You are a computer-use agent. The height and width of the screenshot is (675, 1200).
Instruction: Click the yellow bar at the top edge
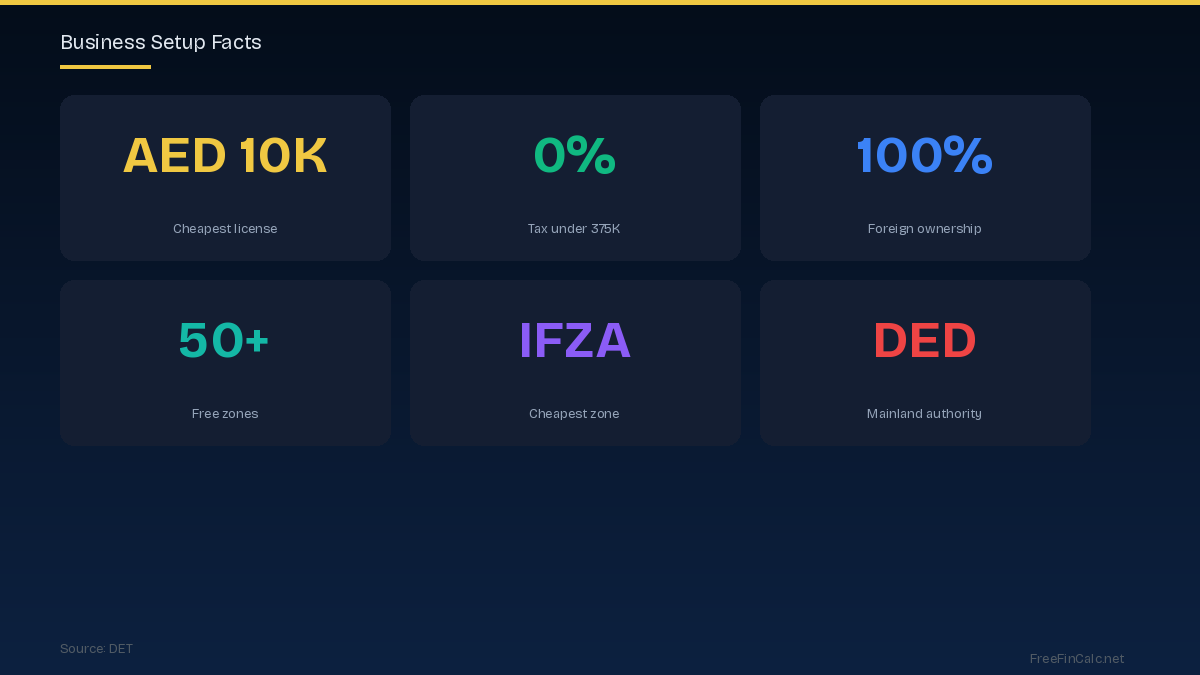click(600, 2)
